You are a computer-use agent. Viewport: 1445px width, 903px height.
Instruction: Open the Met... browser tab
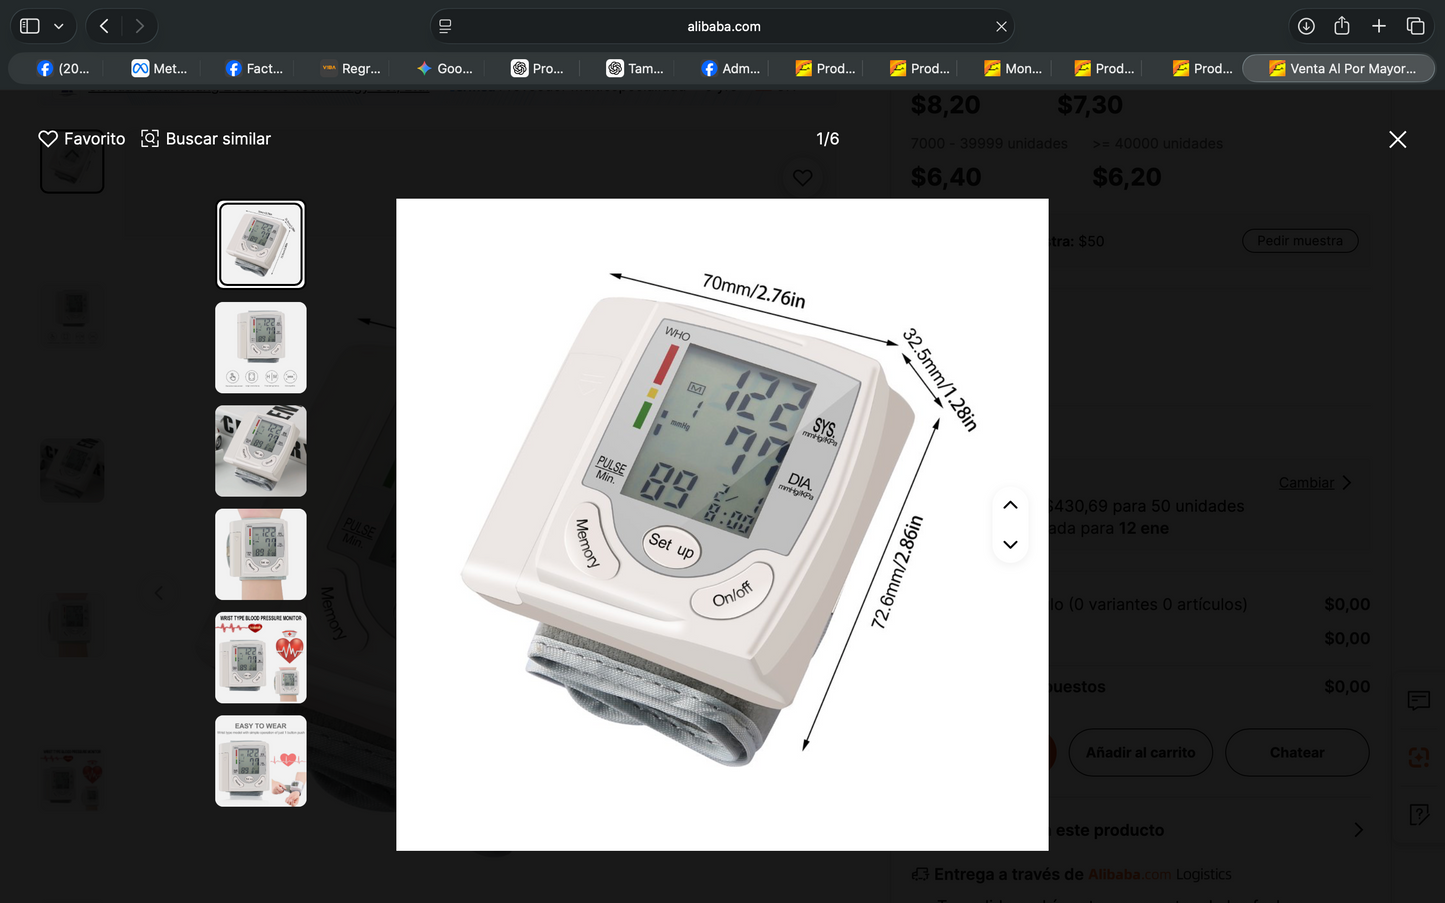(160, 68)
